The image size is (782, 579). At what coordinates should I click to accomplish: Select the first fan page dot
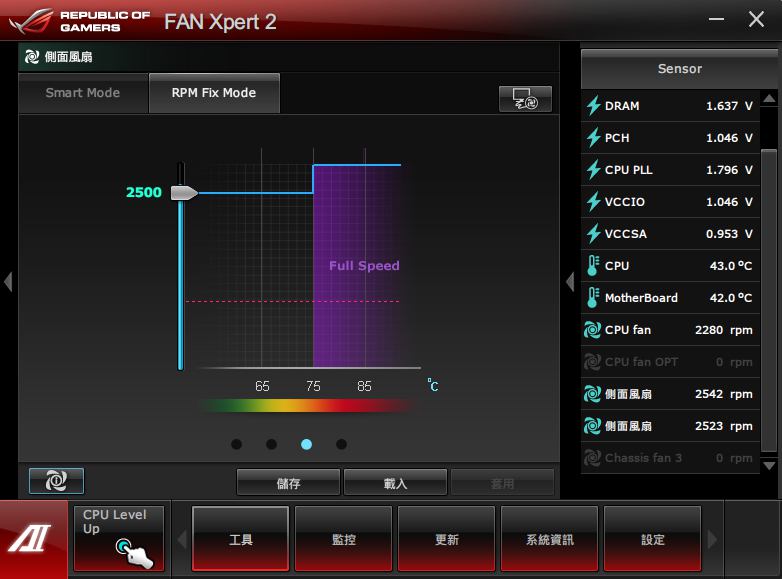[x=237, y=444]
